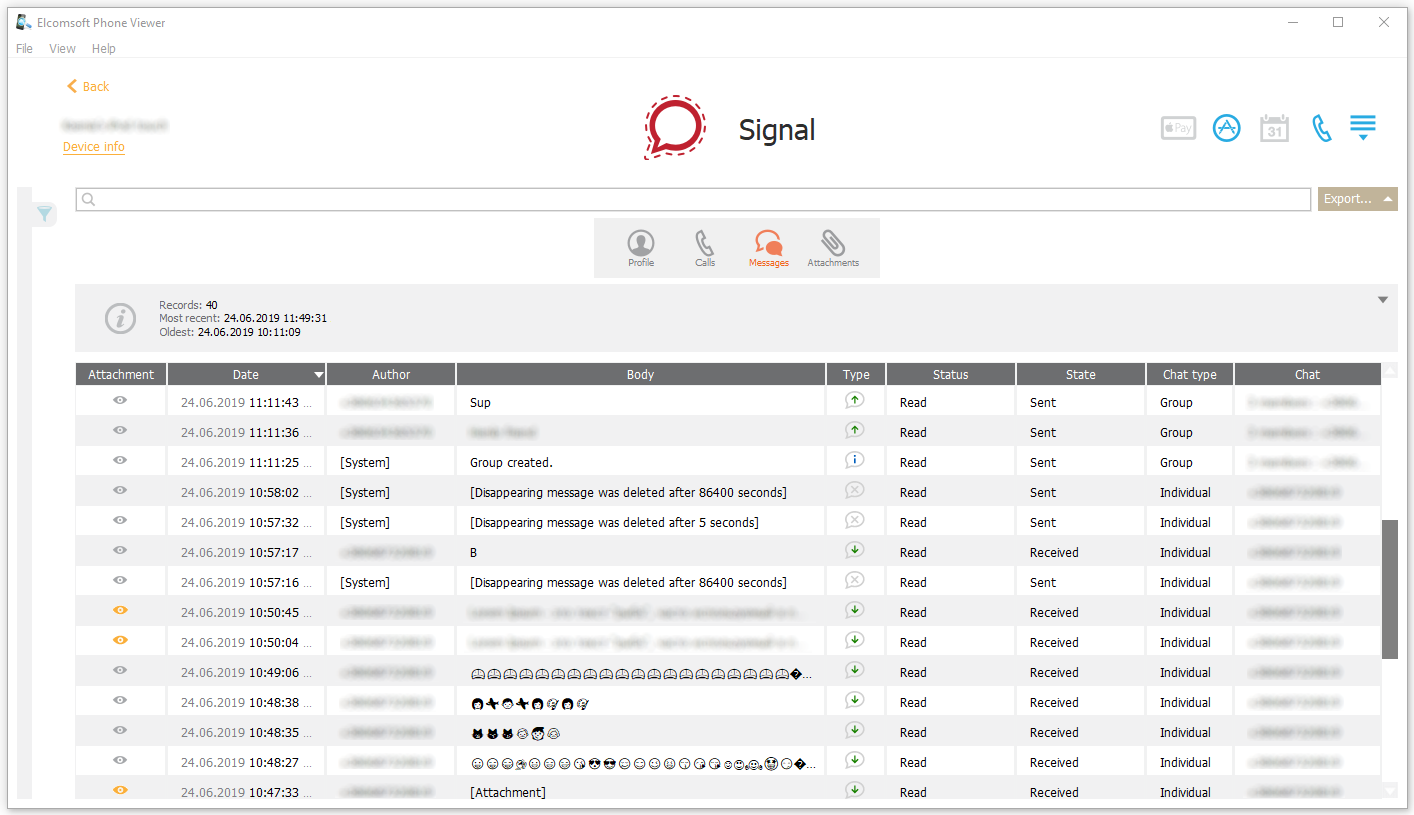Go Back to previous page
This screenshot has height=815, width=1414.
click(x=88, y=87)
